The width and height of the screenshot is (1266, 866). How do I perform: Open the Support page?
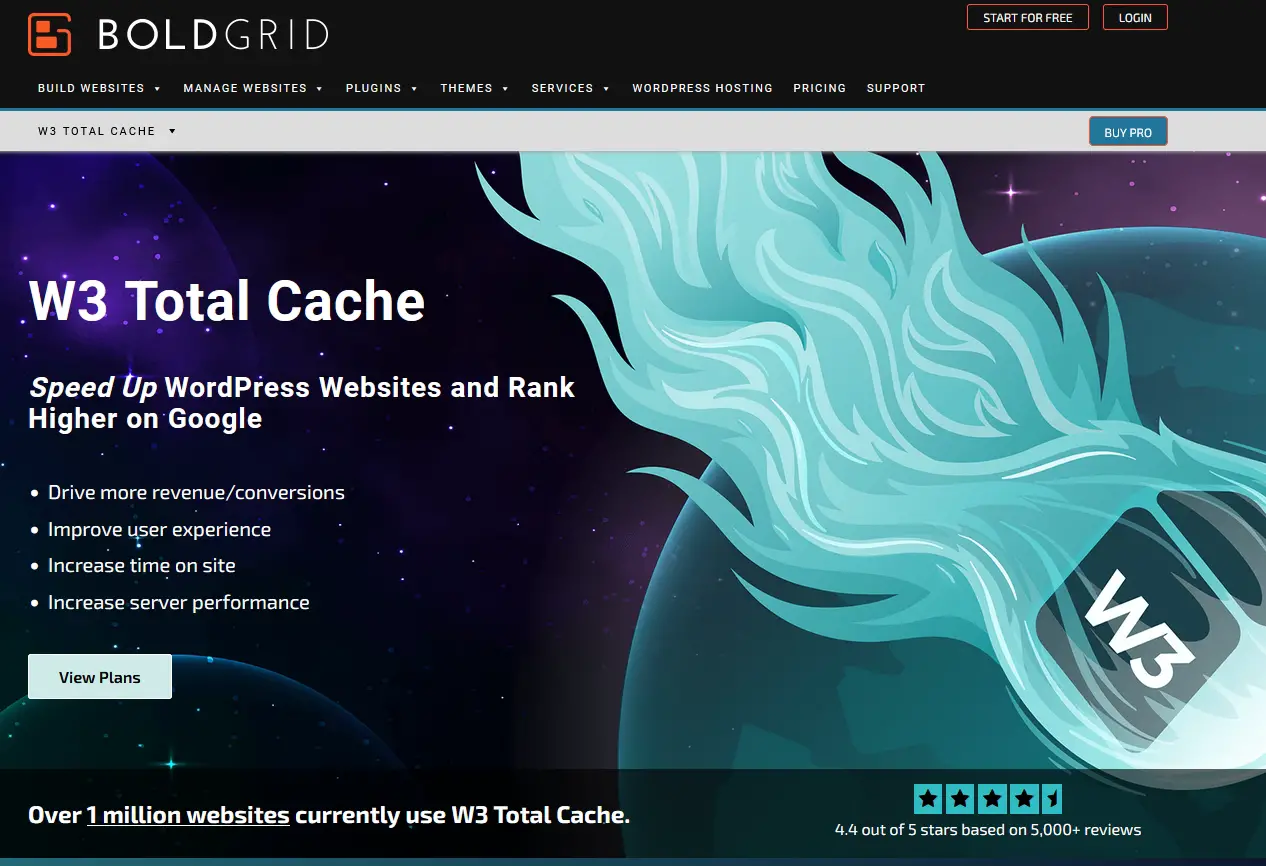[896, 88]
